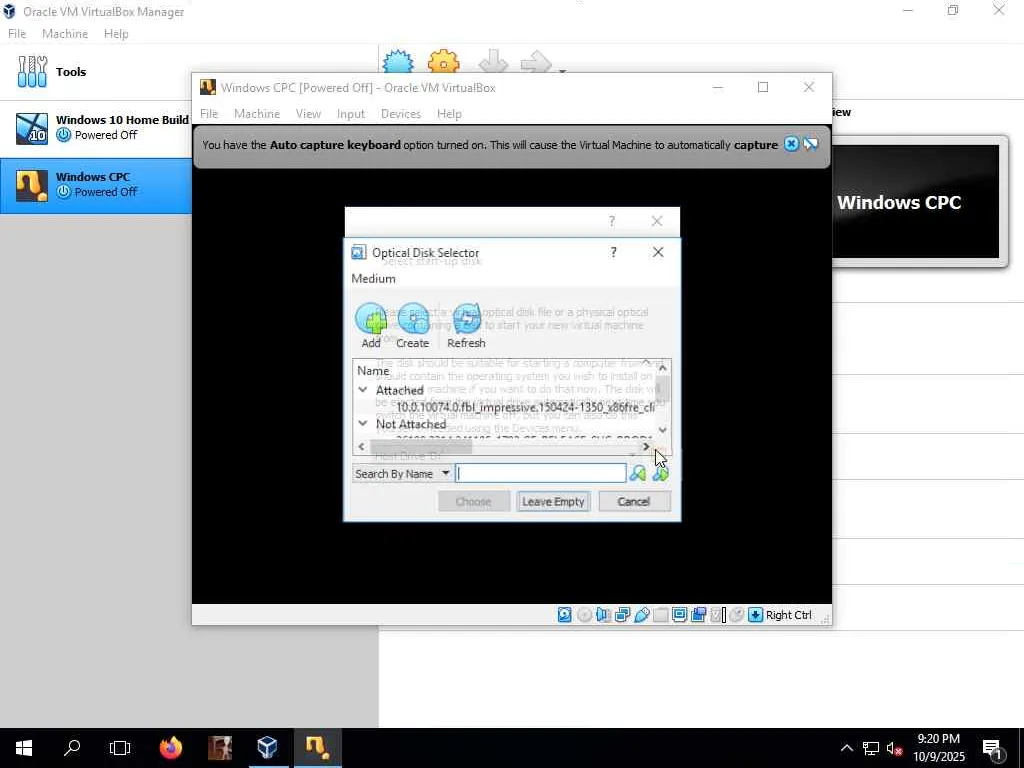Open File menu in VirtualBox Manager
The image size is (1024, 768).
(17, 33)
